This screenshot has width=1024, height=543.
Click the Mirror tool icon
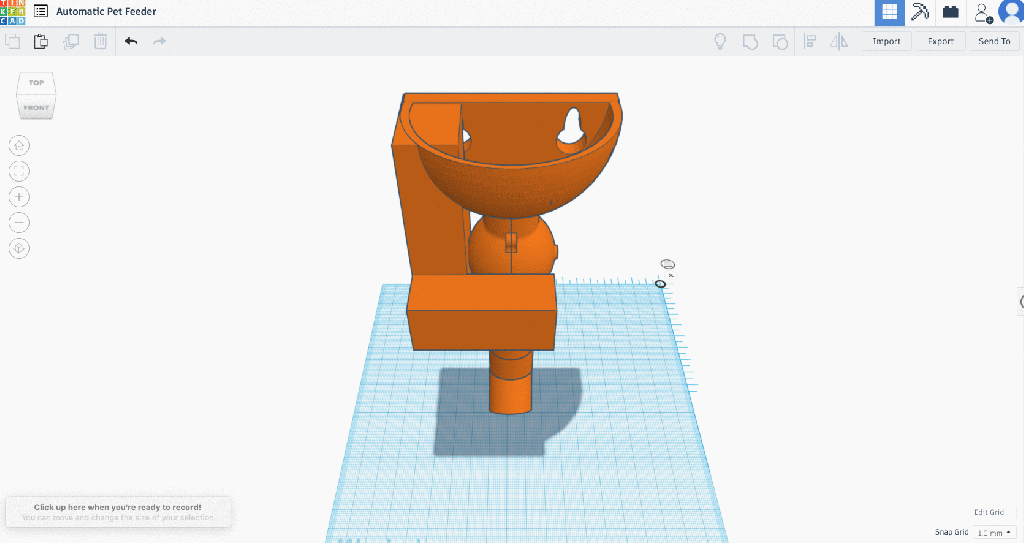coord(840,41)
